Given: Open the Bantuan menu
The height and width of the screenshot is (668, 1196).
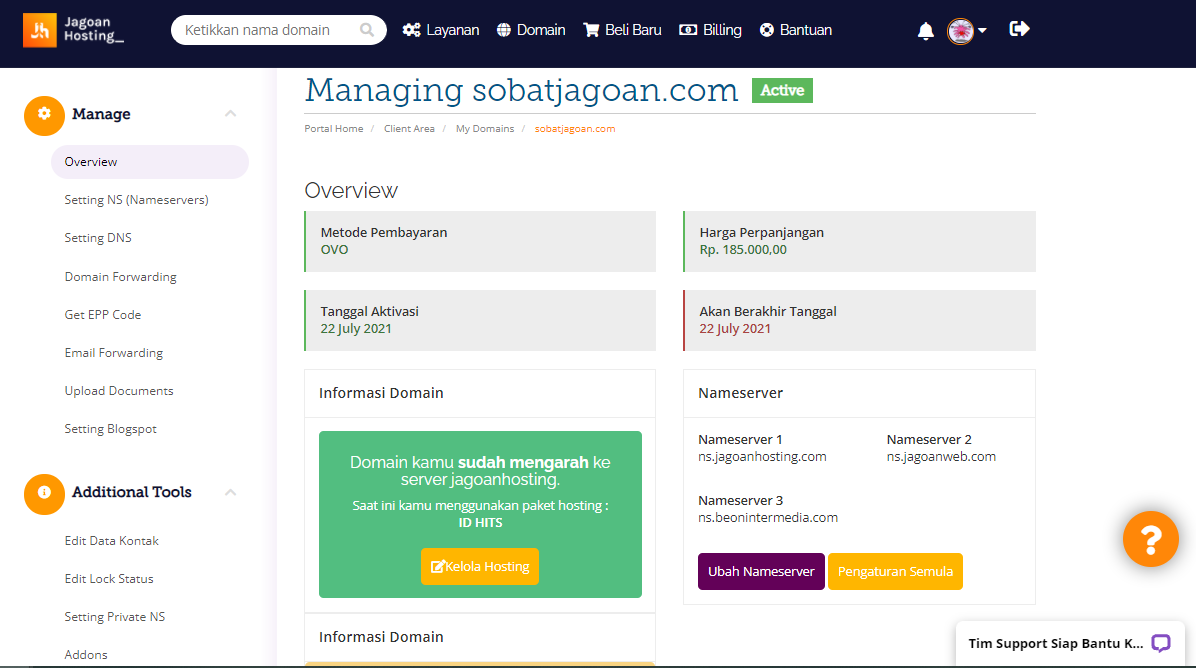Looking at the screenshot, I should click(x=796, y=30).
